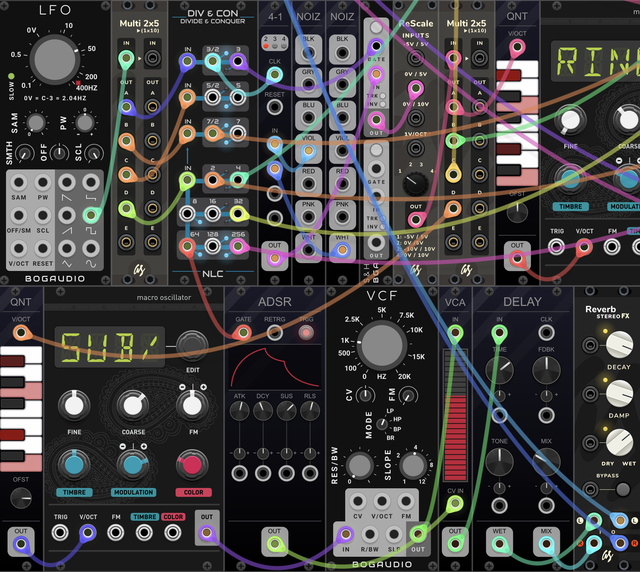Toggle the 4-1 module 2/3/4 step selector
Image resolution: width=640 pixels, height=572 pixels.
pos(275,43)
